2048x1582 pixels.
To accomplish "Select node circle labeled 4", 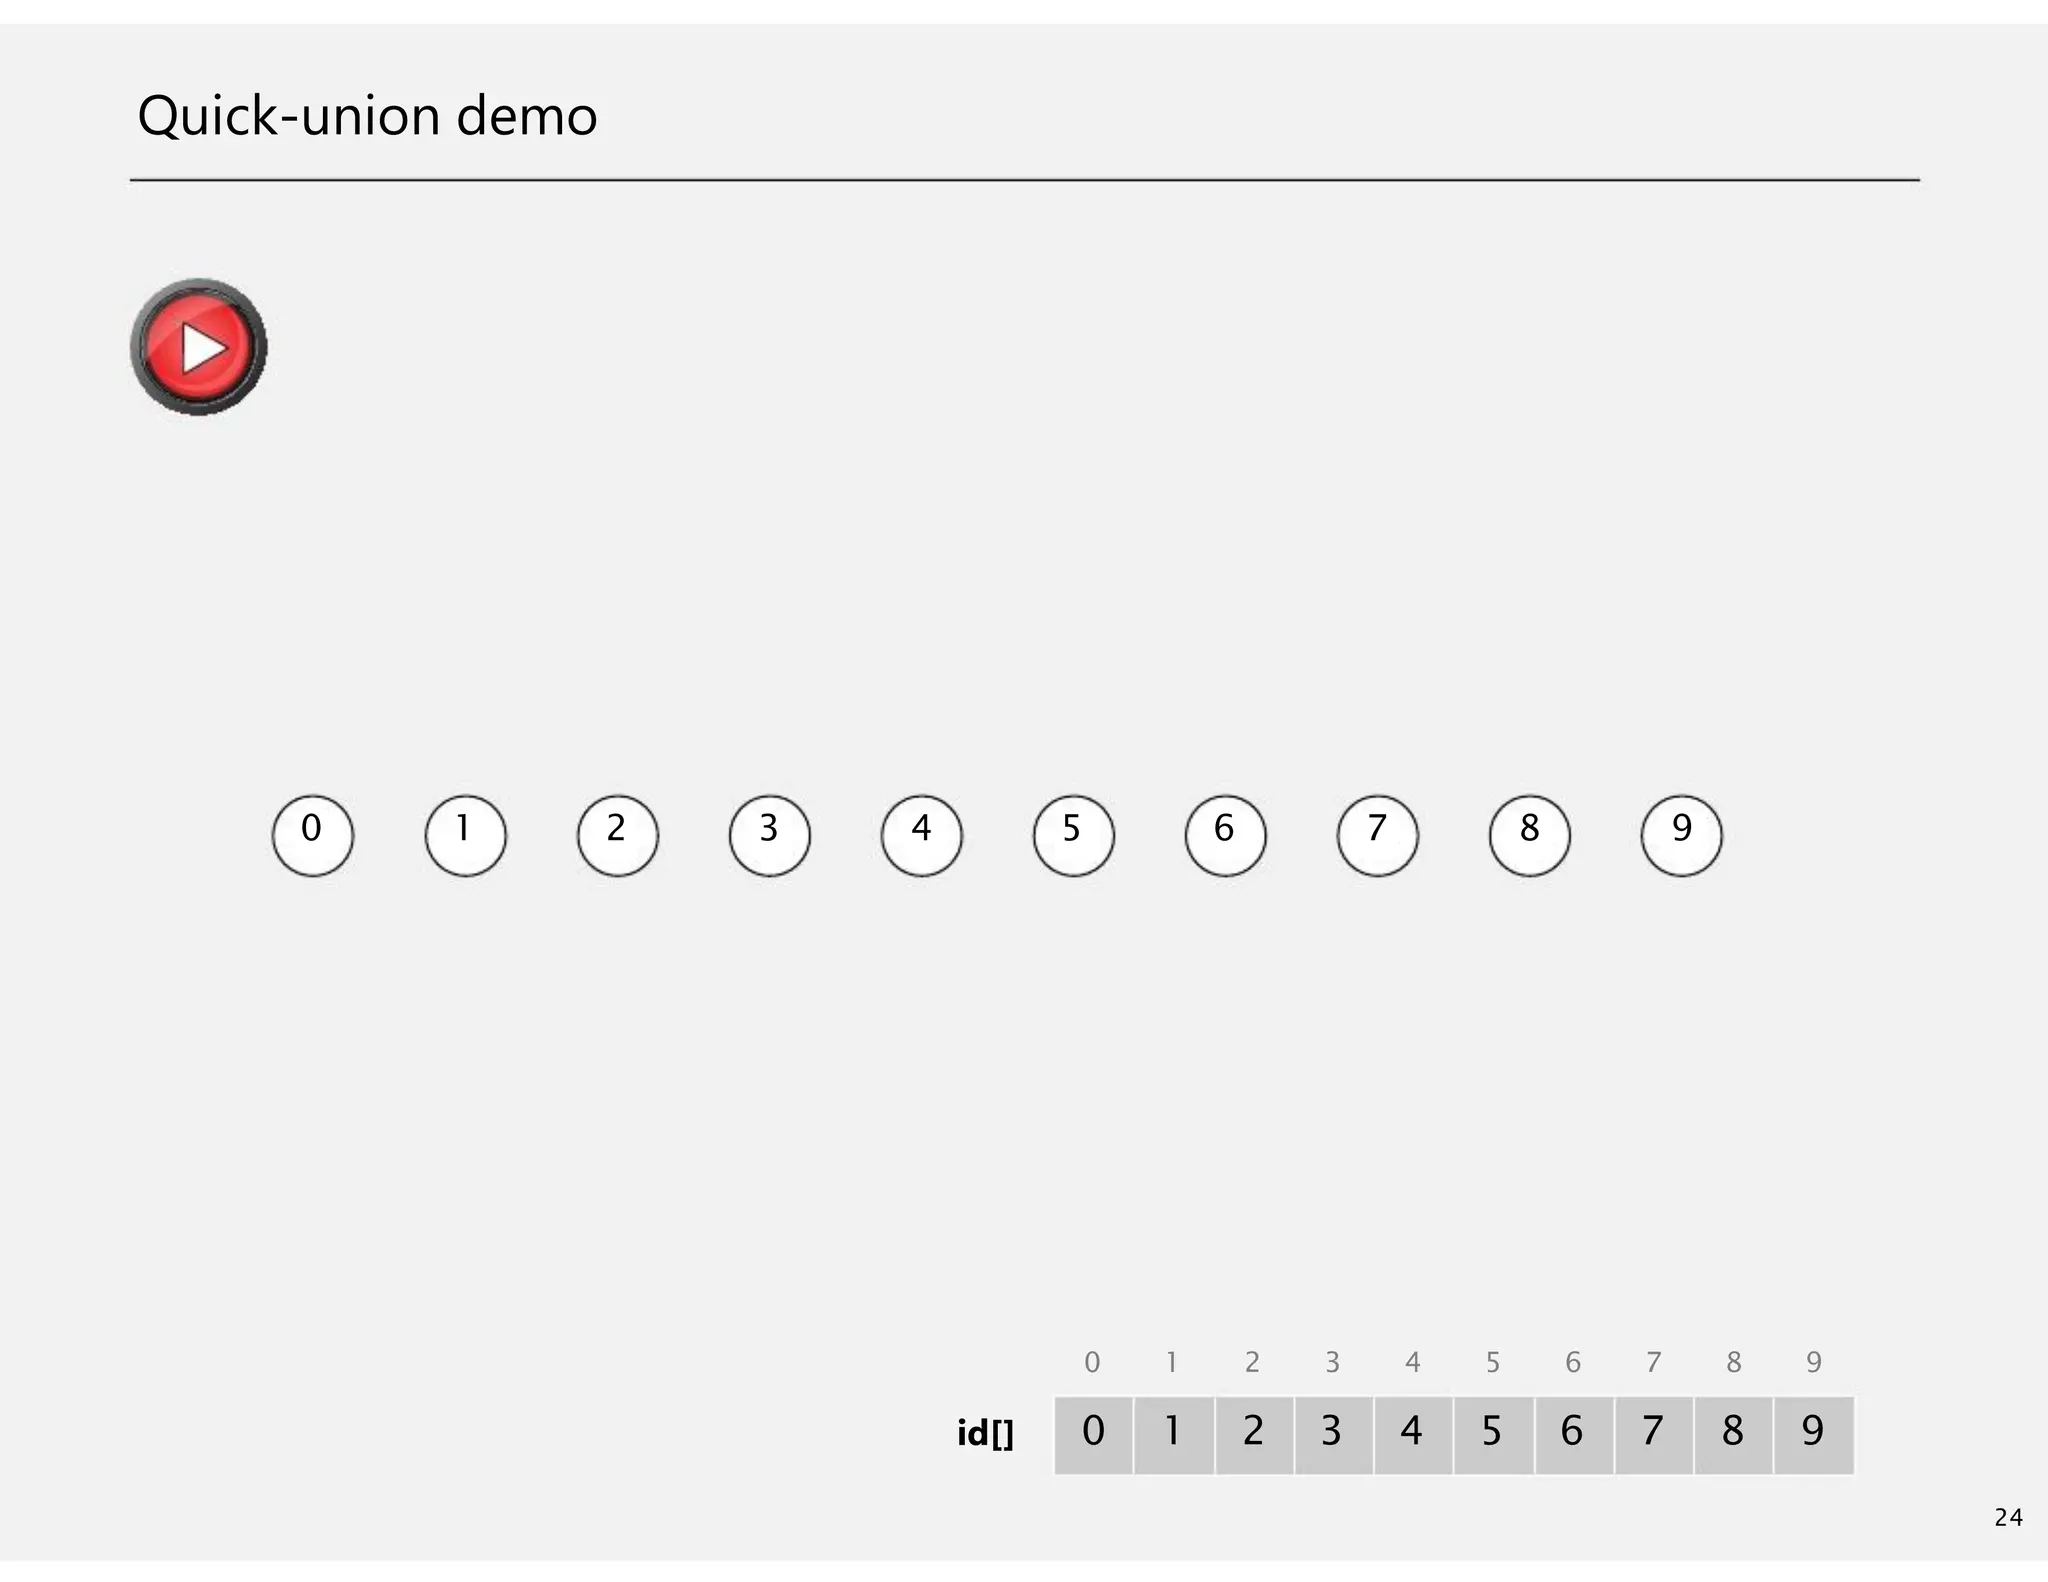I will [921, 835].
